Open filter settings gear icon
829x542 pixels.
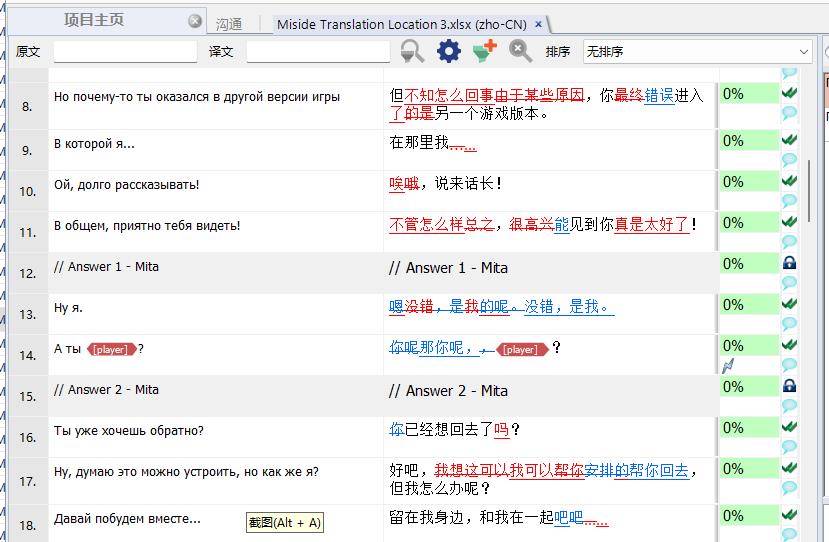449,51
